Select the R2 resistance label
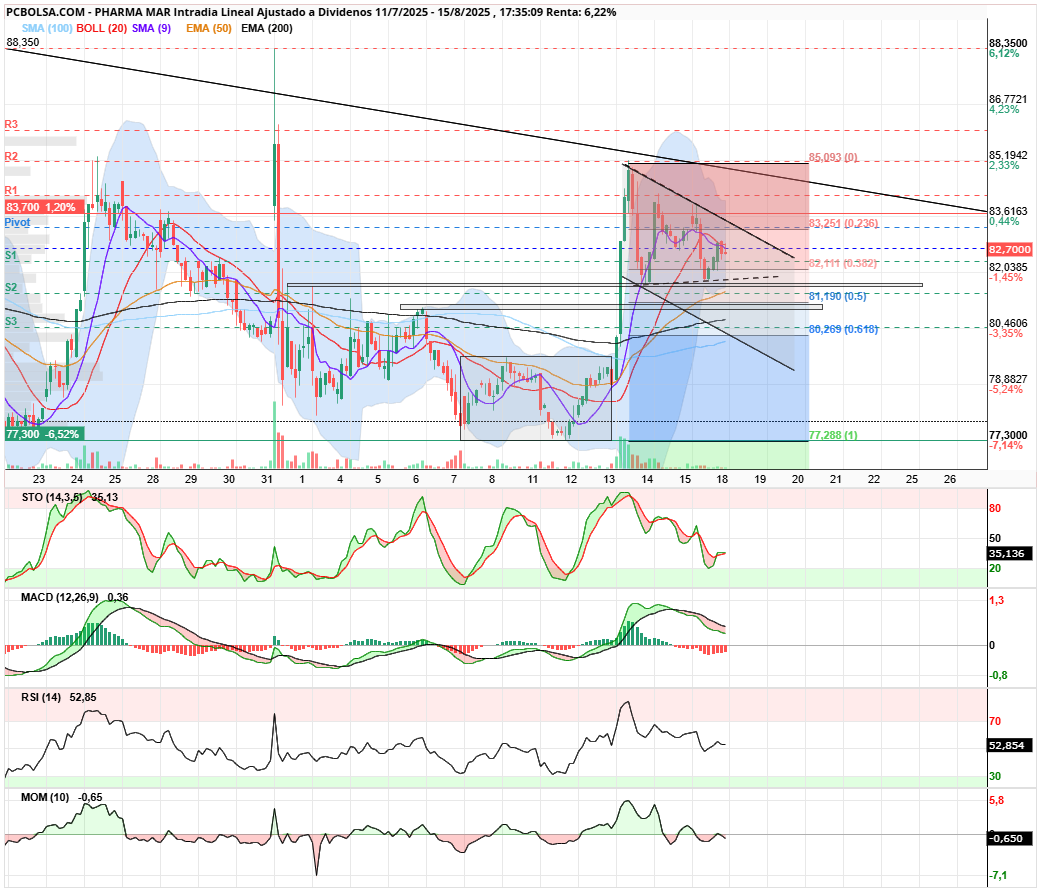 [x=11, y=157]
